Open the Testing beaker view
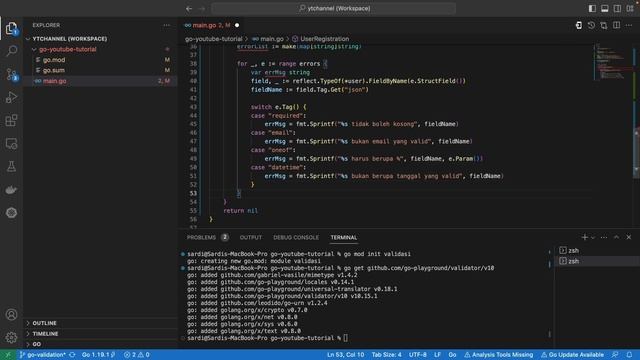Viewport: 640px width, 360px height. [x=11, y=166]
